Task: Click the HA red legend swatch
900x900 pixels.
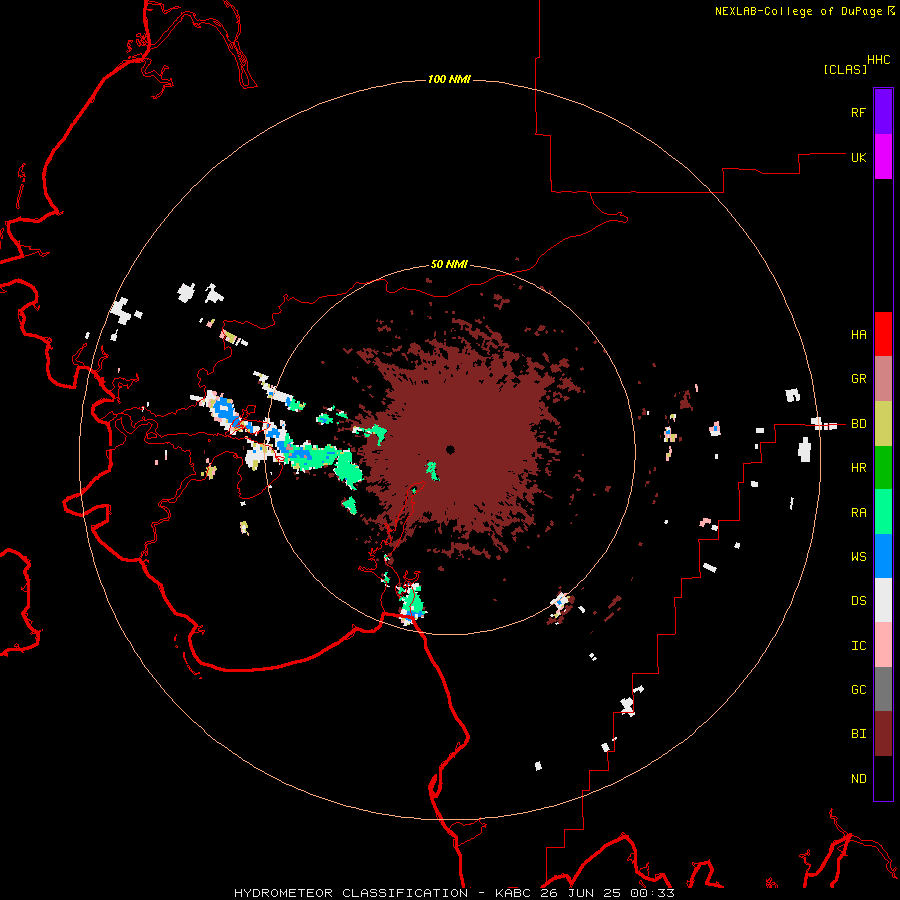Action: (883, 334)
